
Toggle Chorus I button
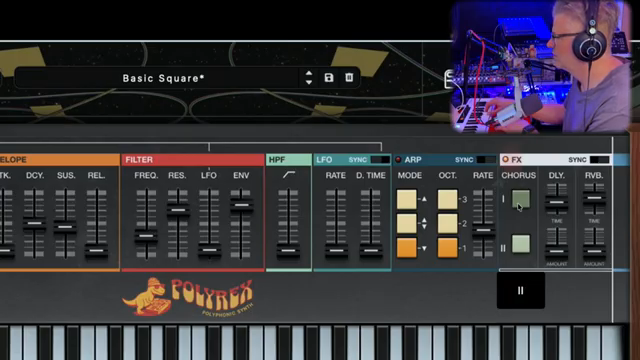coord(521,199)
